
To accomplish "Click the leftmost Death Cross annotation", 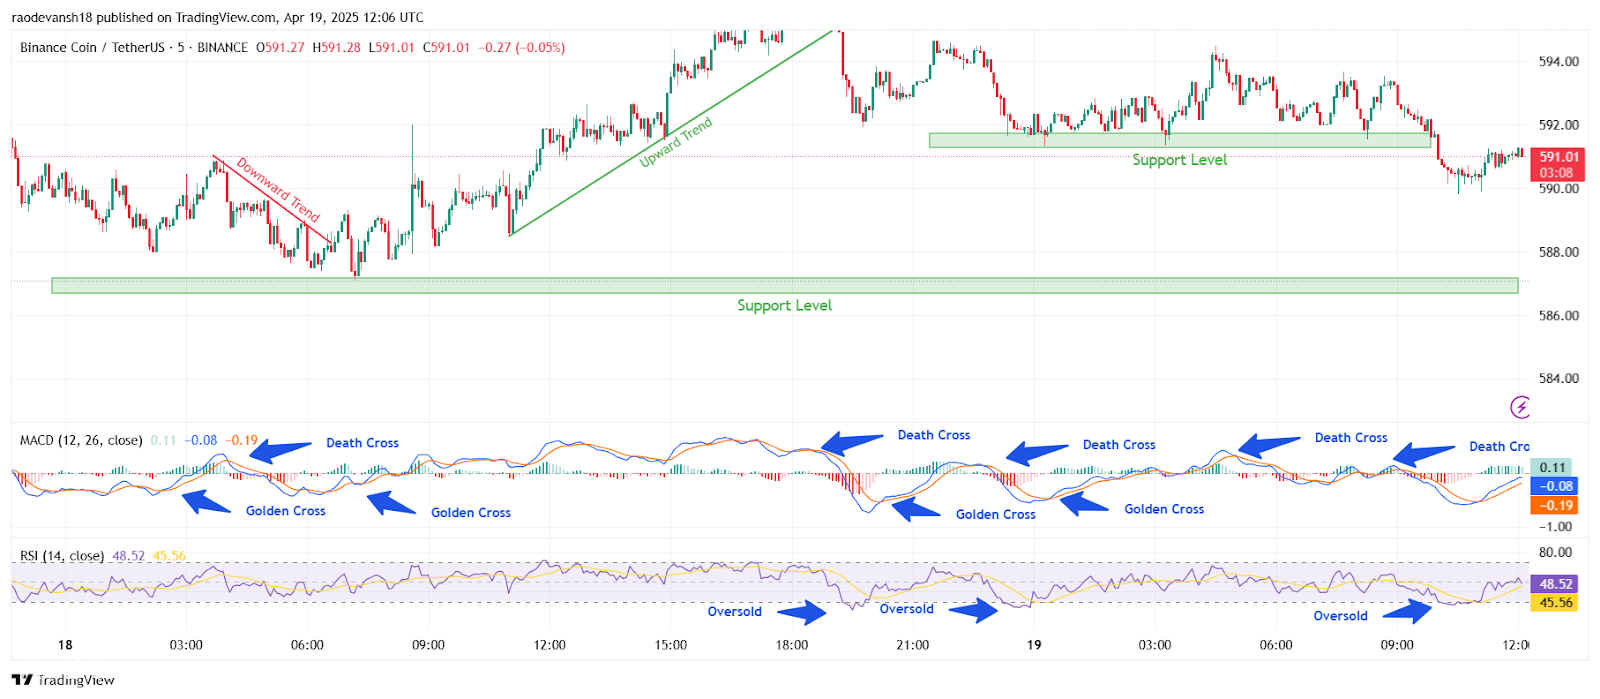I will click(x=362, y=443).
